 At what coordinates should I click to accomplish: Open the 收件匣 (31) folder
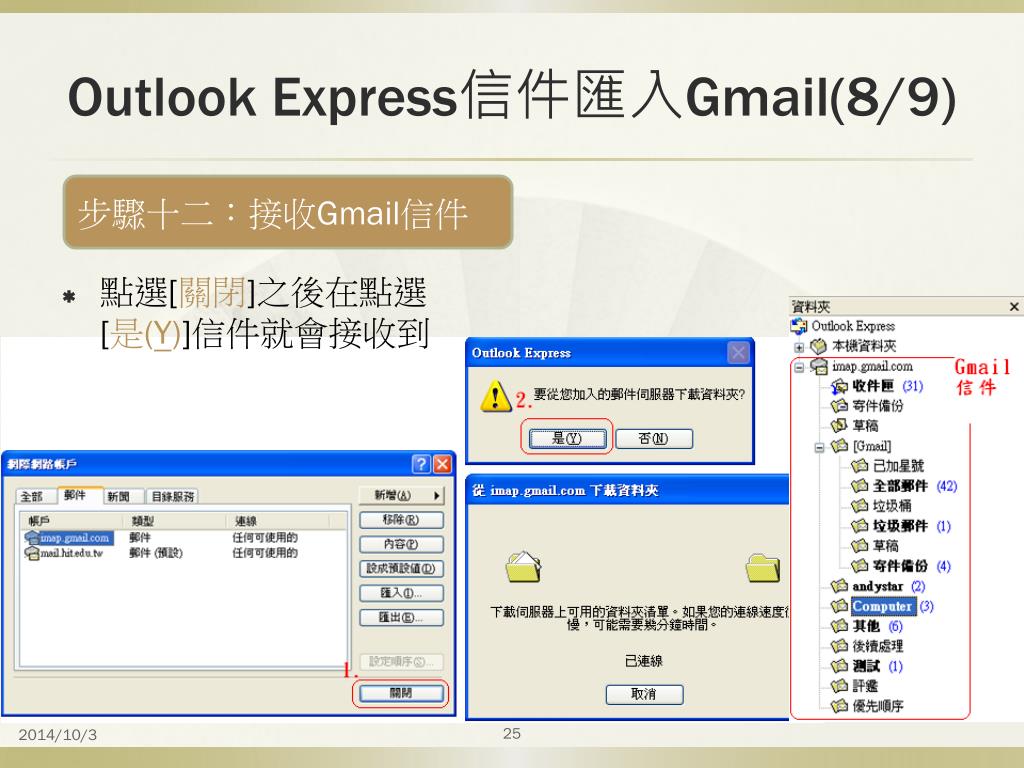click(x=888, y=386)
